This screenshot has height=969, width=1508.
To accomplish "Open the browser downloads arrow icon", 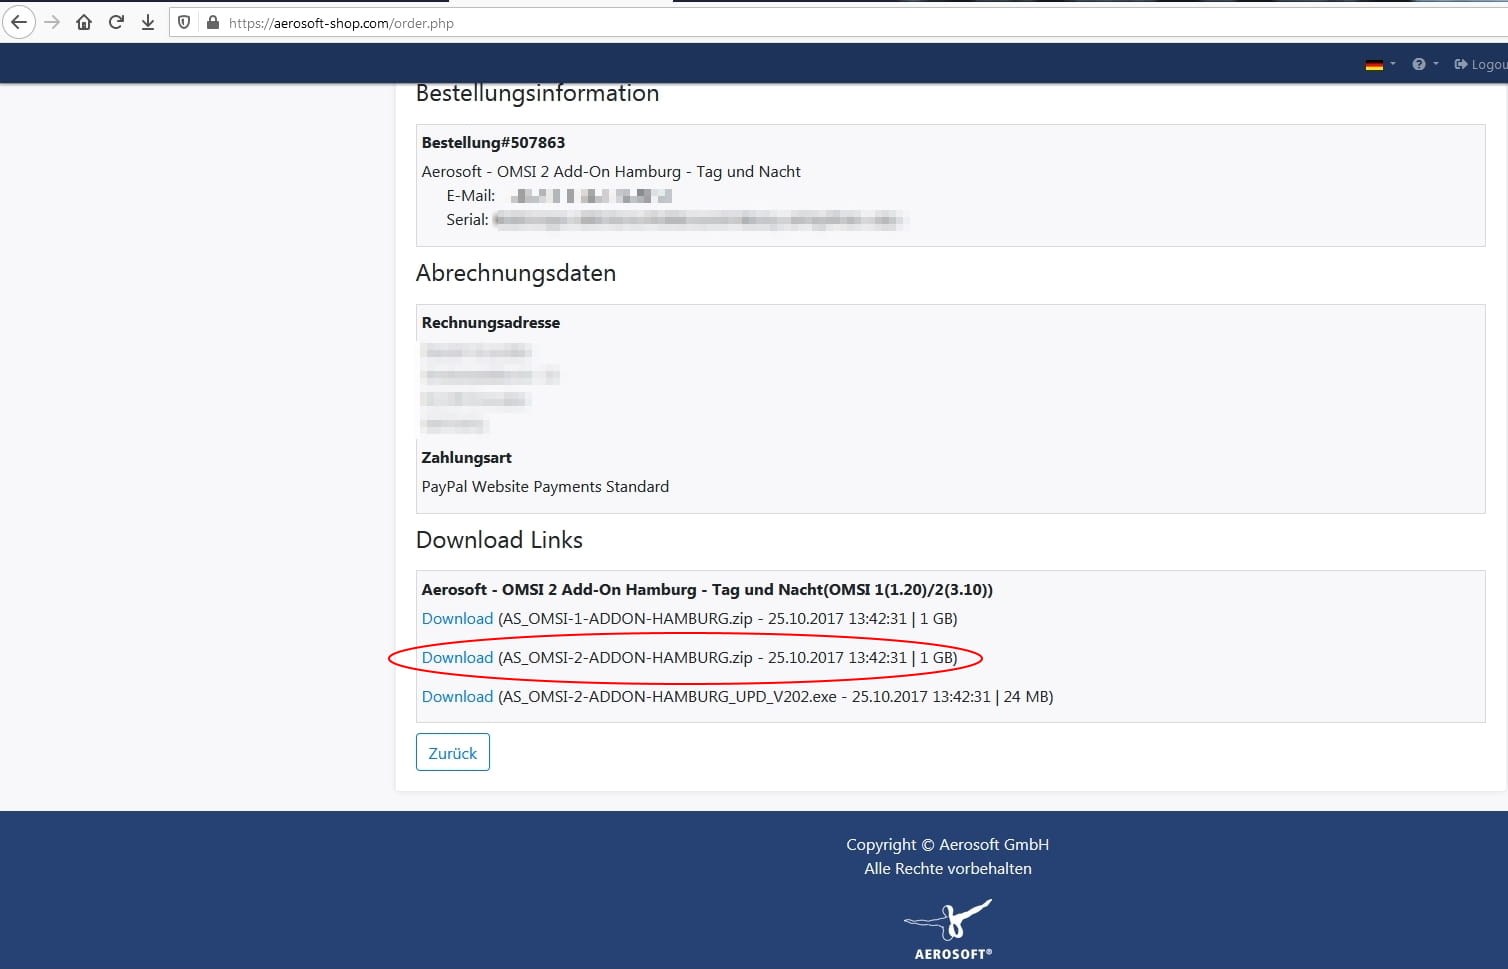I will click(148, 22).
